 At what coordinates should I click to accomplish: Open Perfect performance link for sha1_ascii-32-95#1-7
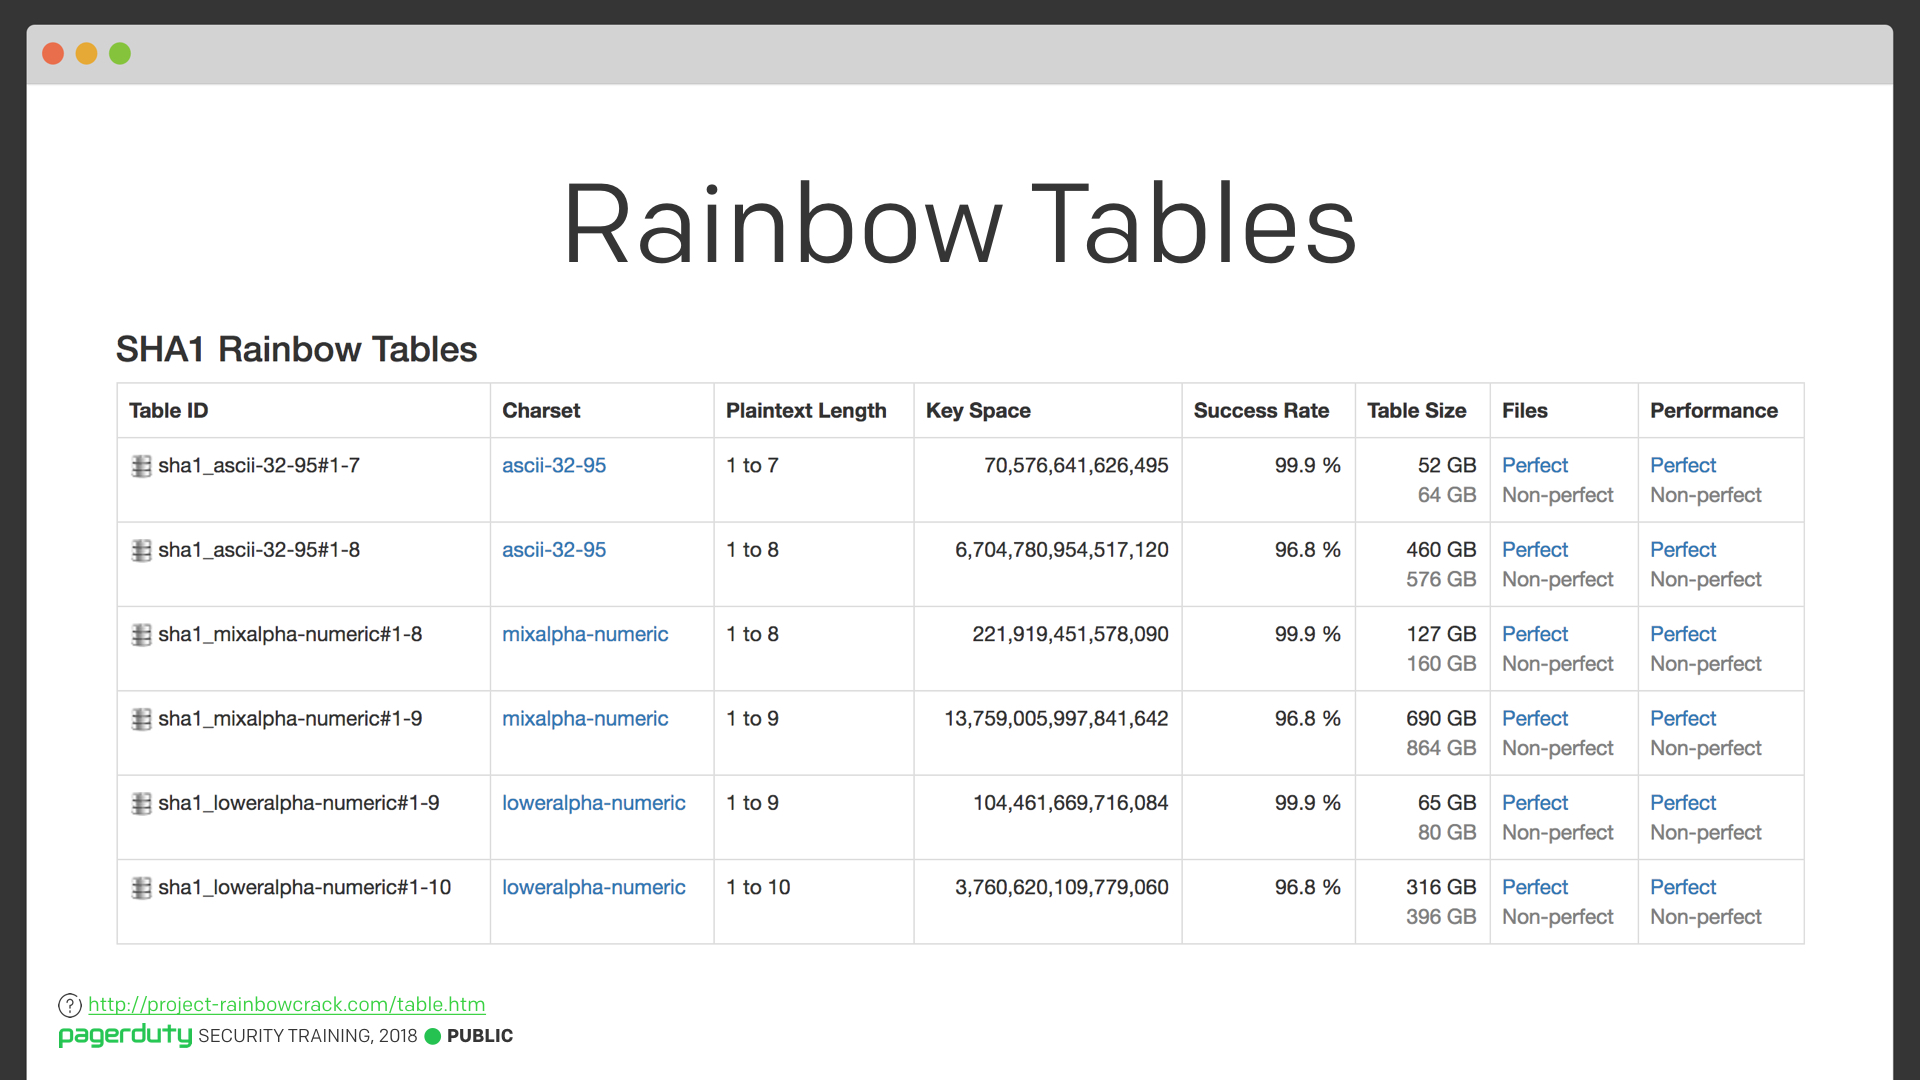pos(1683,465)
